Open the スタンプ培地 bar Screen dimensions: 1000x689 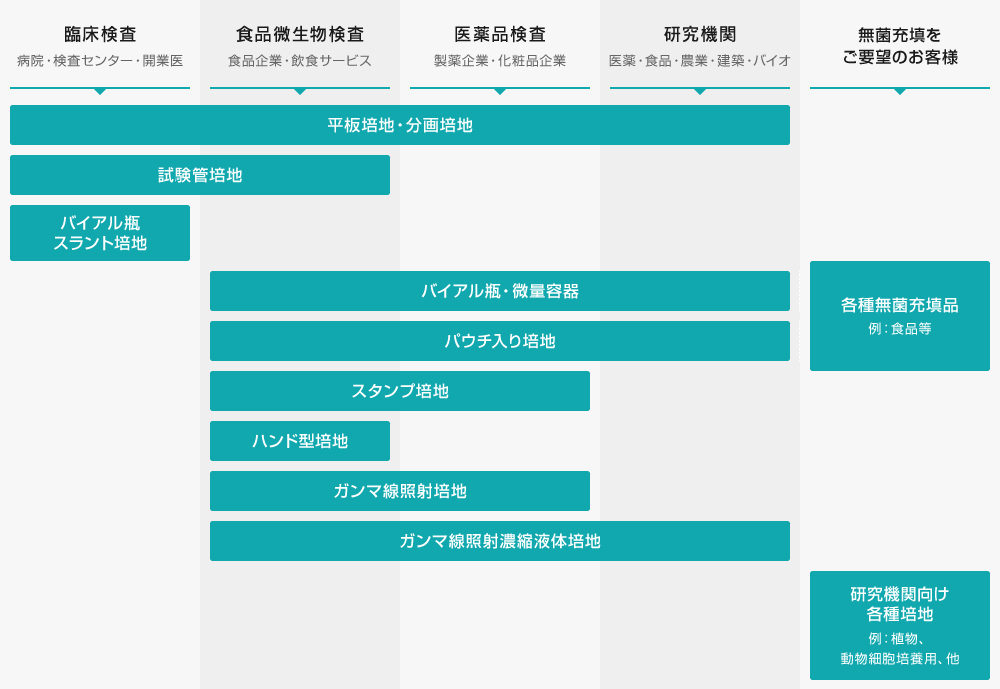[x=400, y=391]
